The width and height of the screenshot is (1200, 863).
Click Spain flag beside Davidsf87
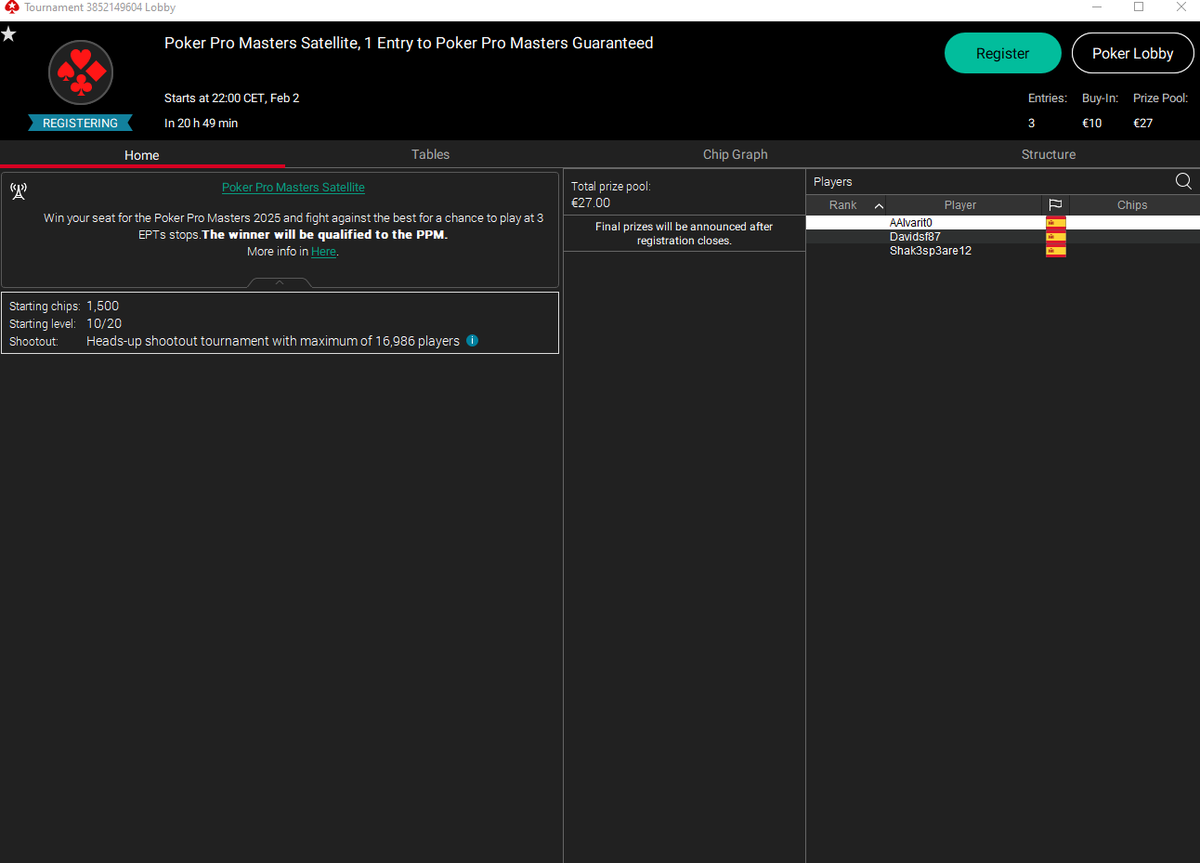(x=1055, y=236)
